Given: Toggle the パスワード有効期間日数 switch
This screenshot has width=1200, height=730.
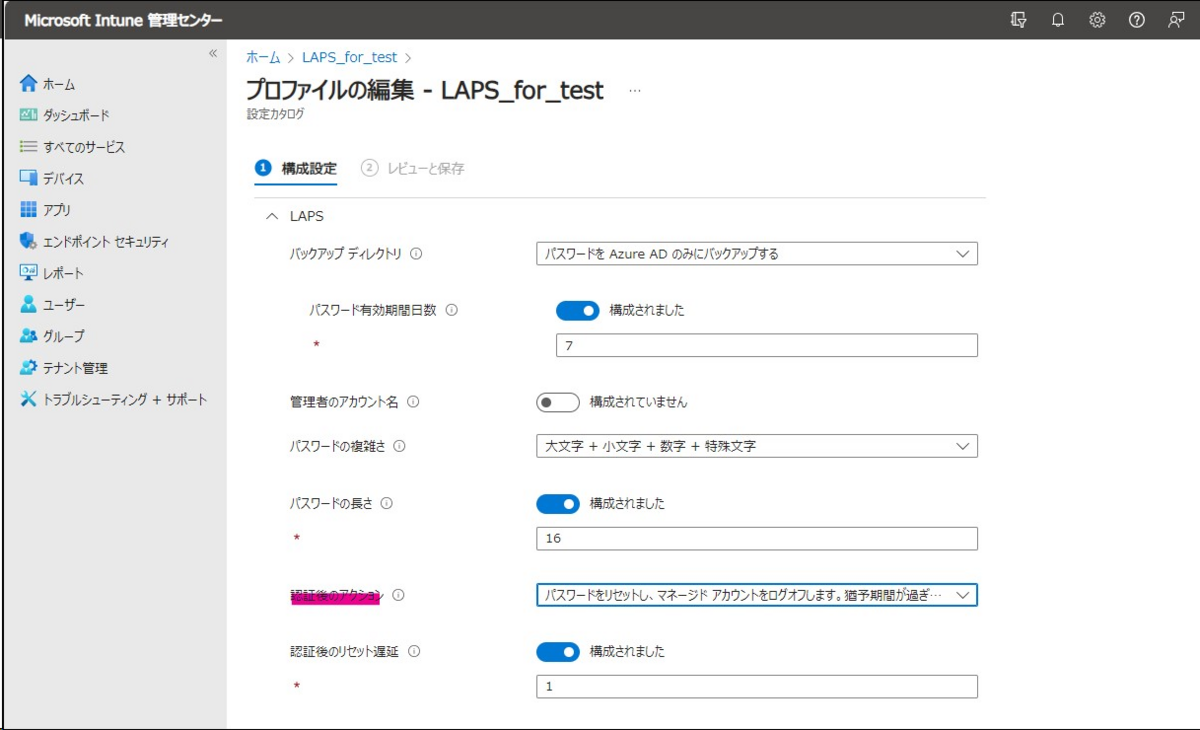Looking at the screenshot, I should 577,310.
